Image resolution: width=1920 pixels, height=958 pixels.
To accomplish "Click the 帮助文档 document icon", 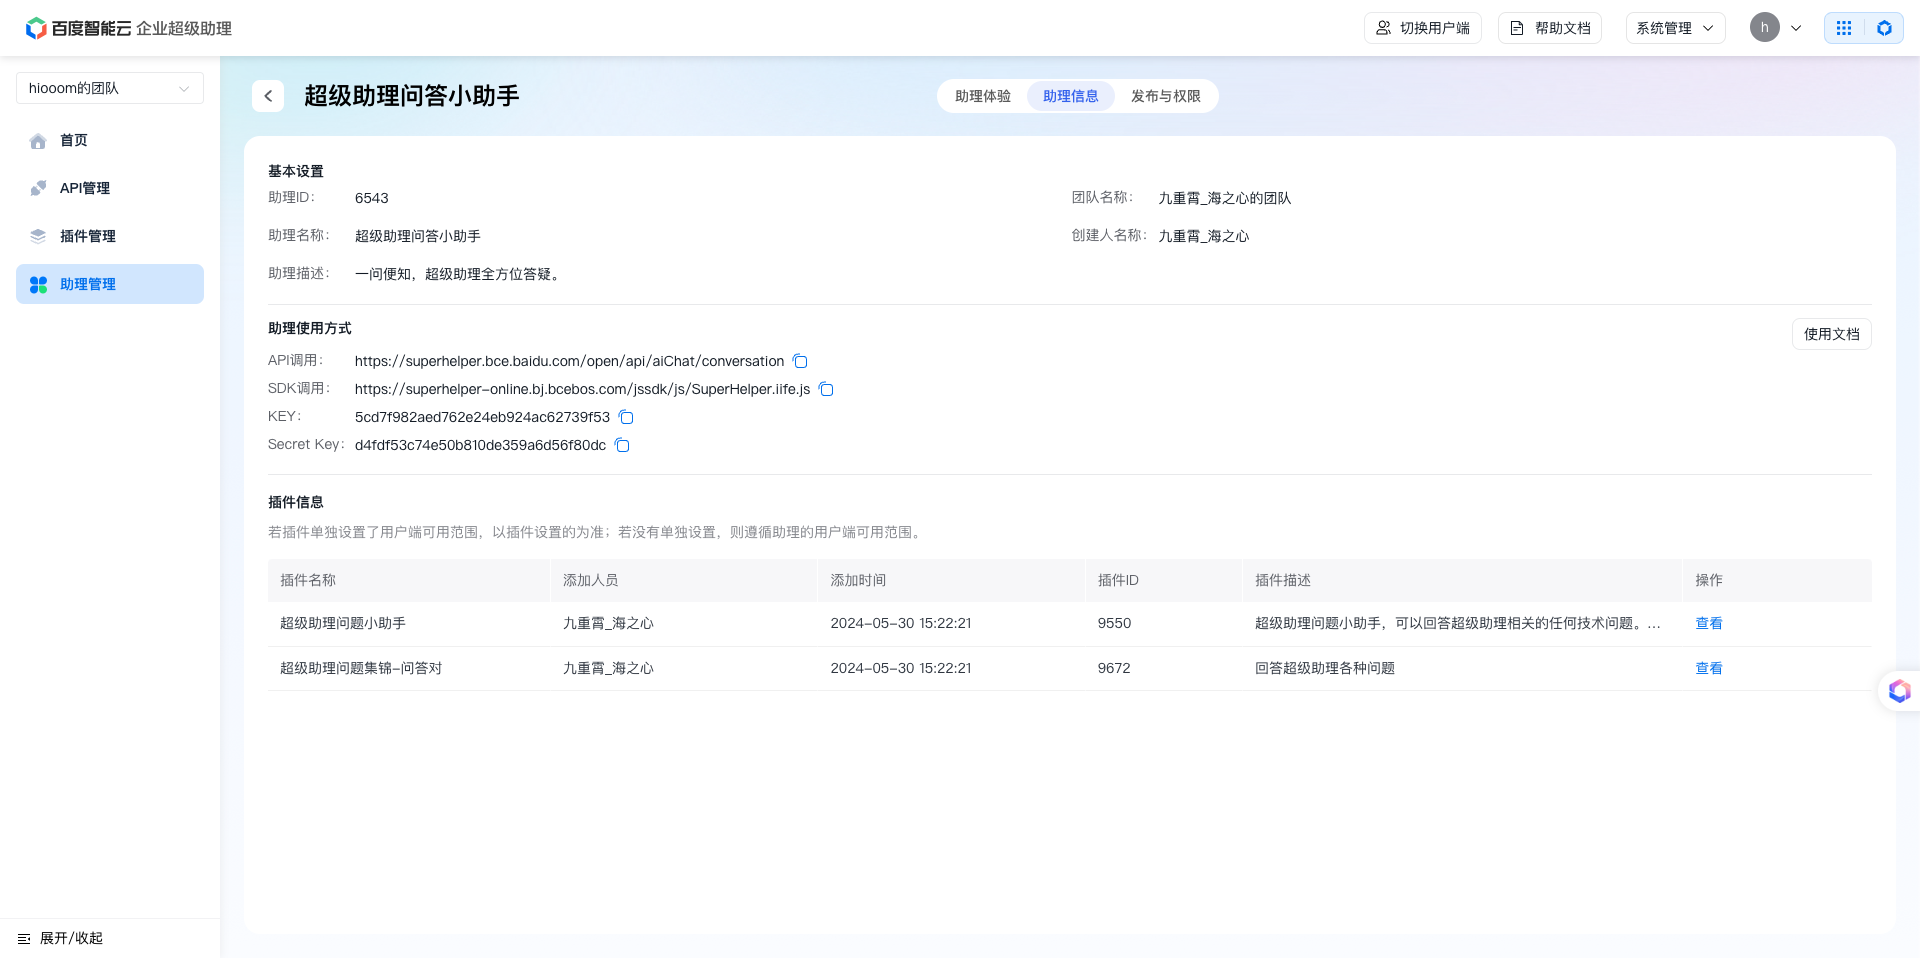I will pyautogui.click(x=1517, y=28).
